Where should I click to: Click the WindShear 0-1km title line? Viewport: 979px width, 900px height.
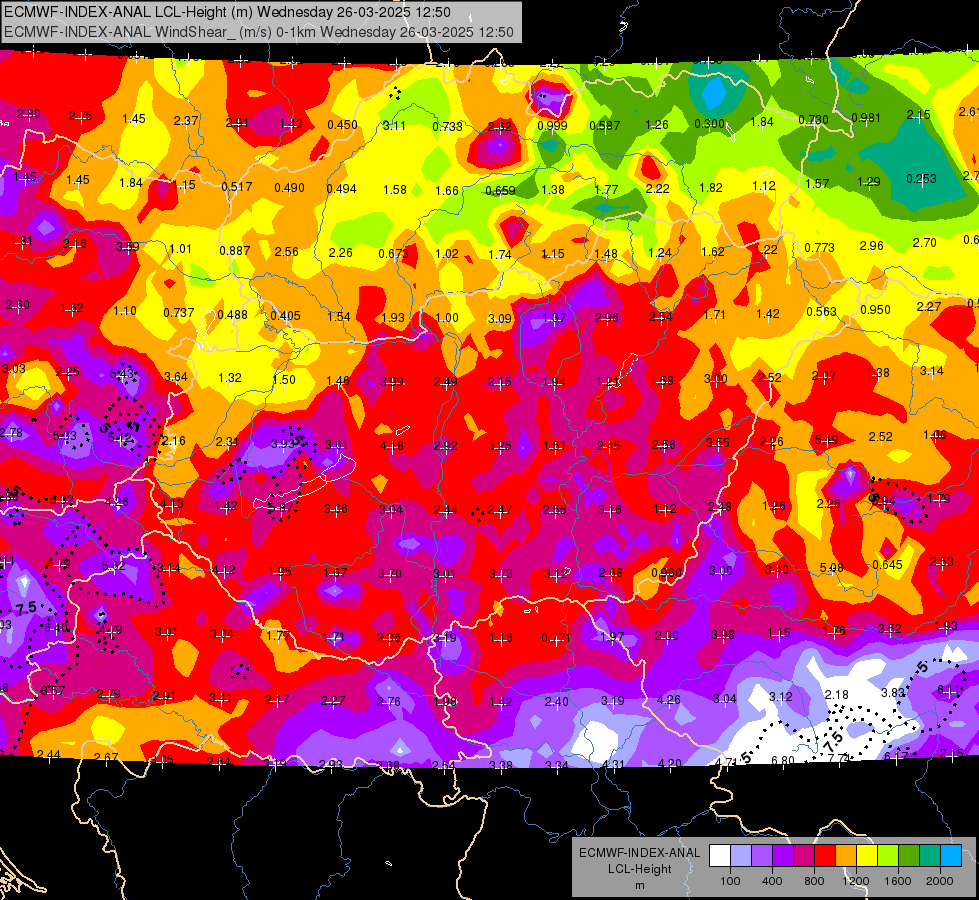click(258, 32)
